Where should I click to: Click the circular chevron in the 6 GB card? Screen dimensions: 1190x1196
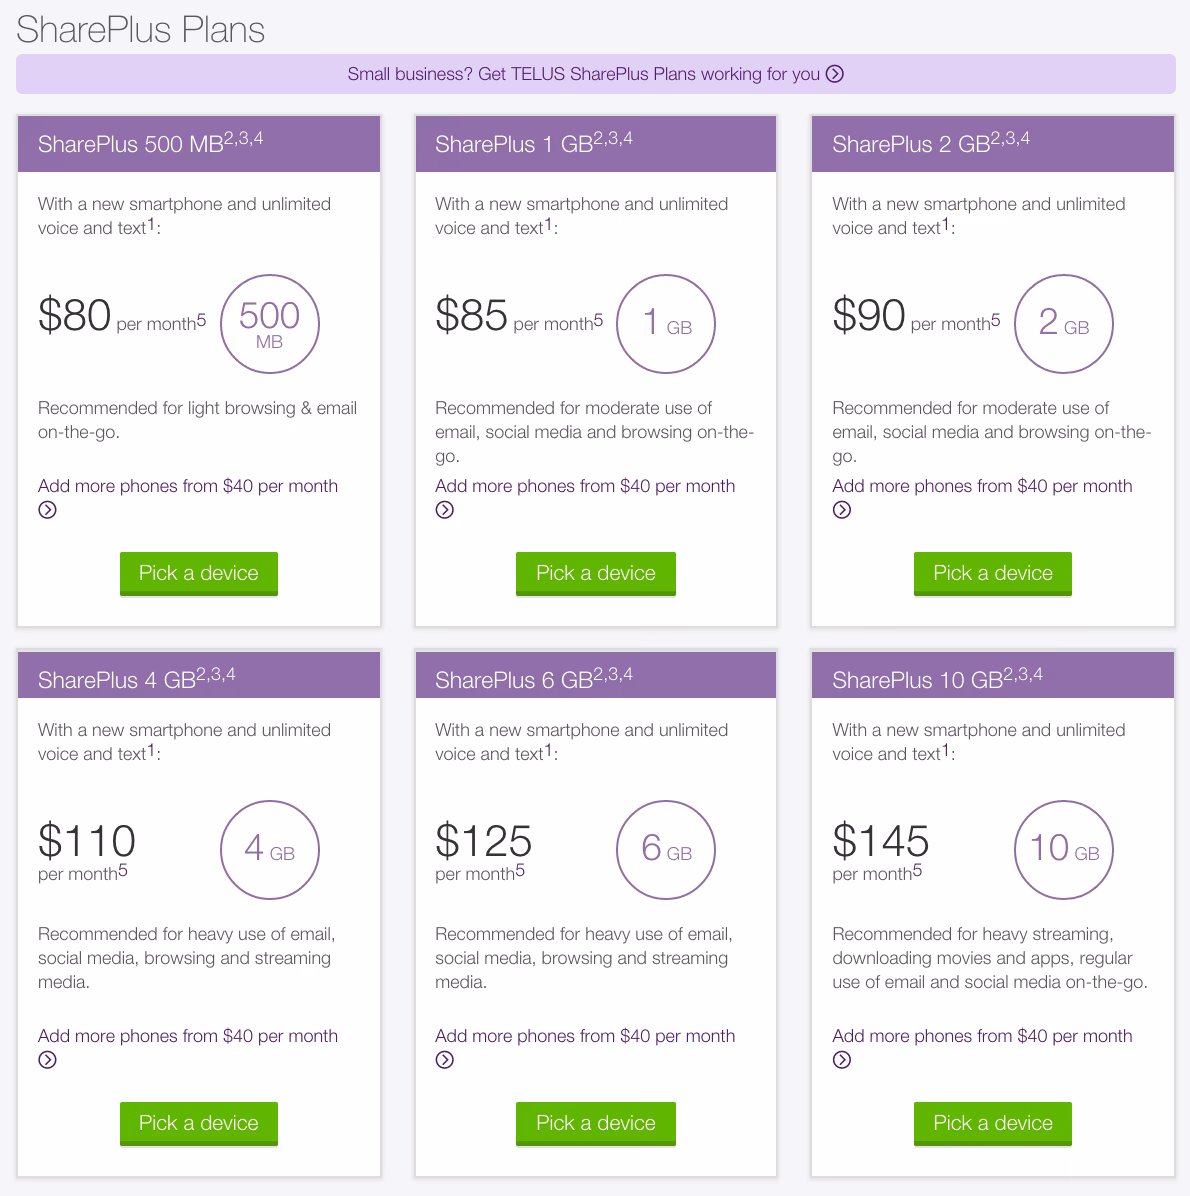[444, 1060]
